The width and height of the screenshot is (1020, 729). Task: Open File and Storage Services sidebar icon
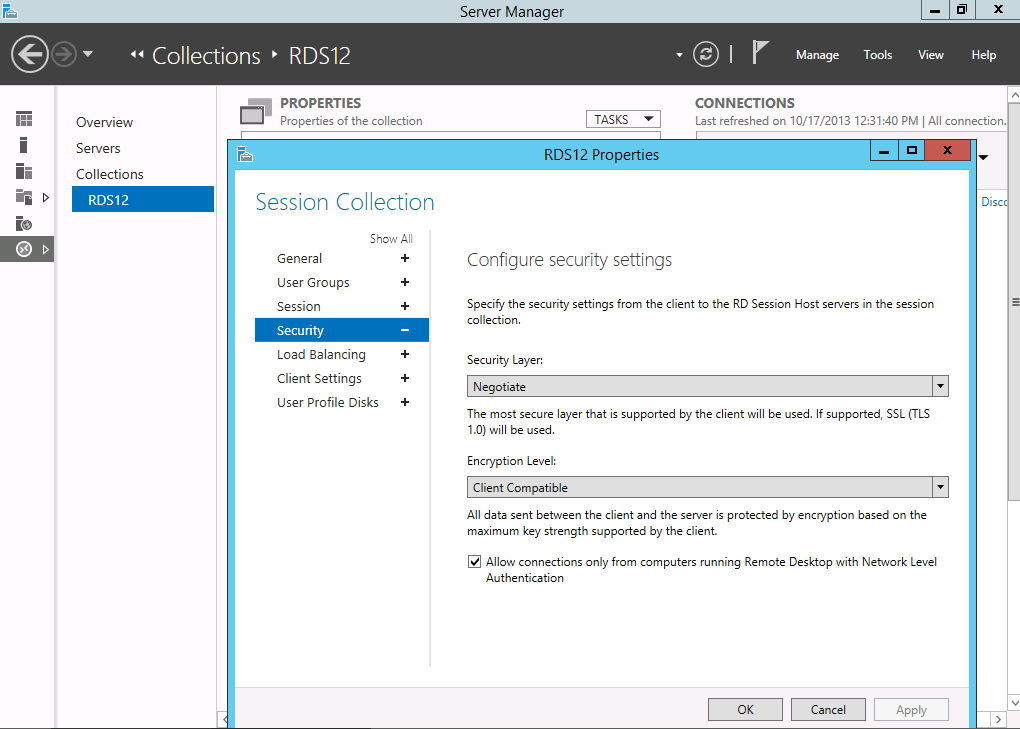(x=24, y=197)
